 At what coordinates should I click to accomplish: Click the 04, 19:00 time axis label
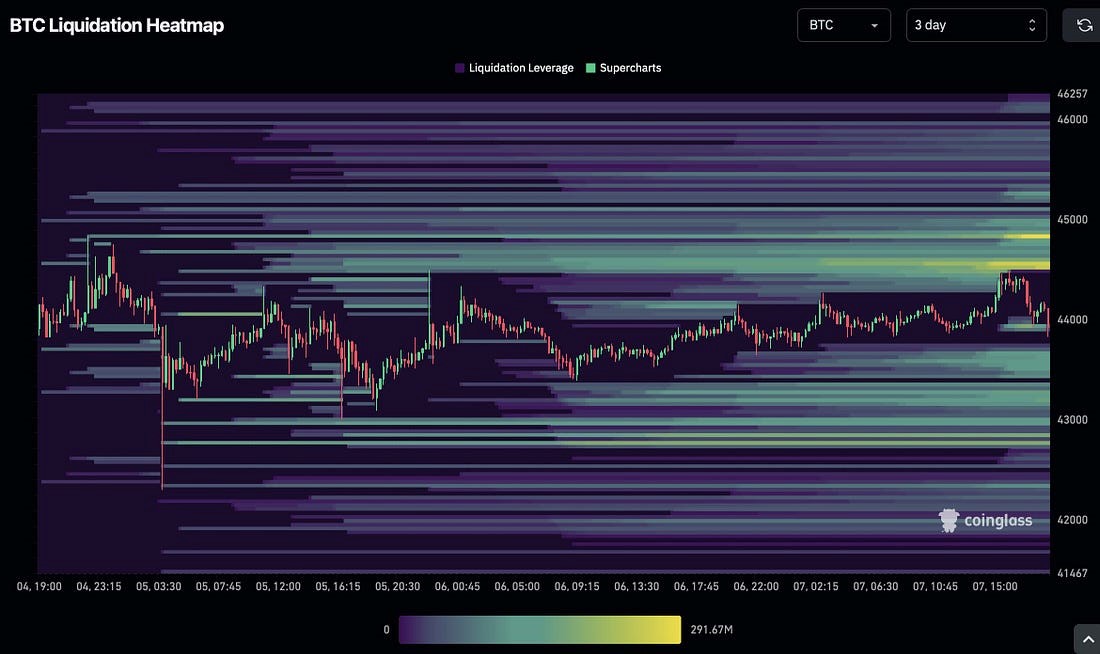pos(39,587)
